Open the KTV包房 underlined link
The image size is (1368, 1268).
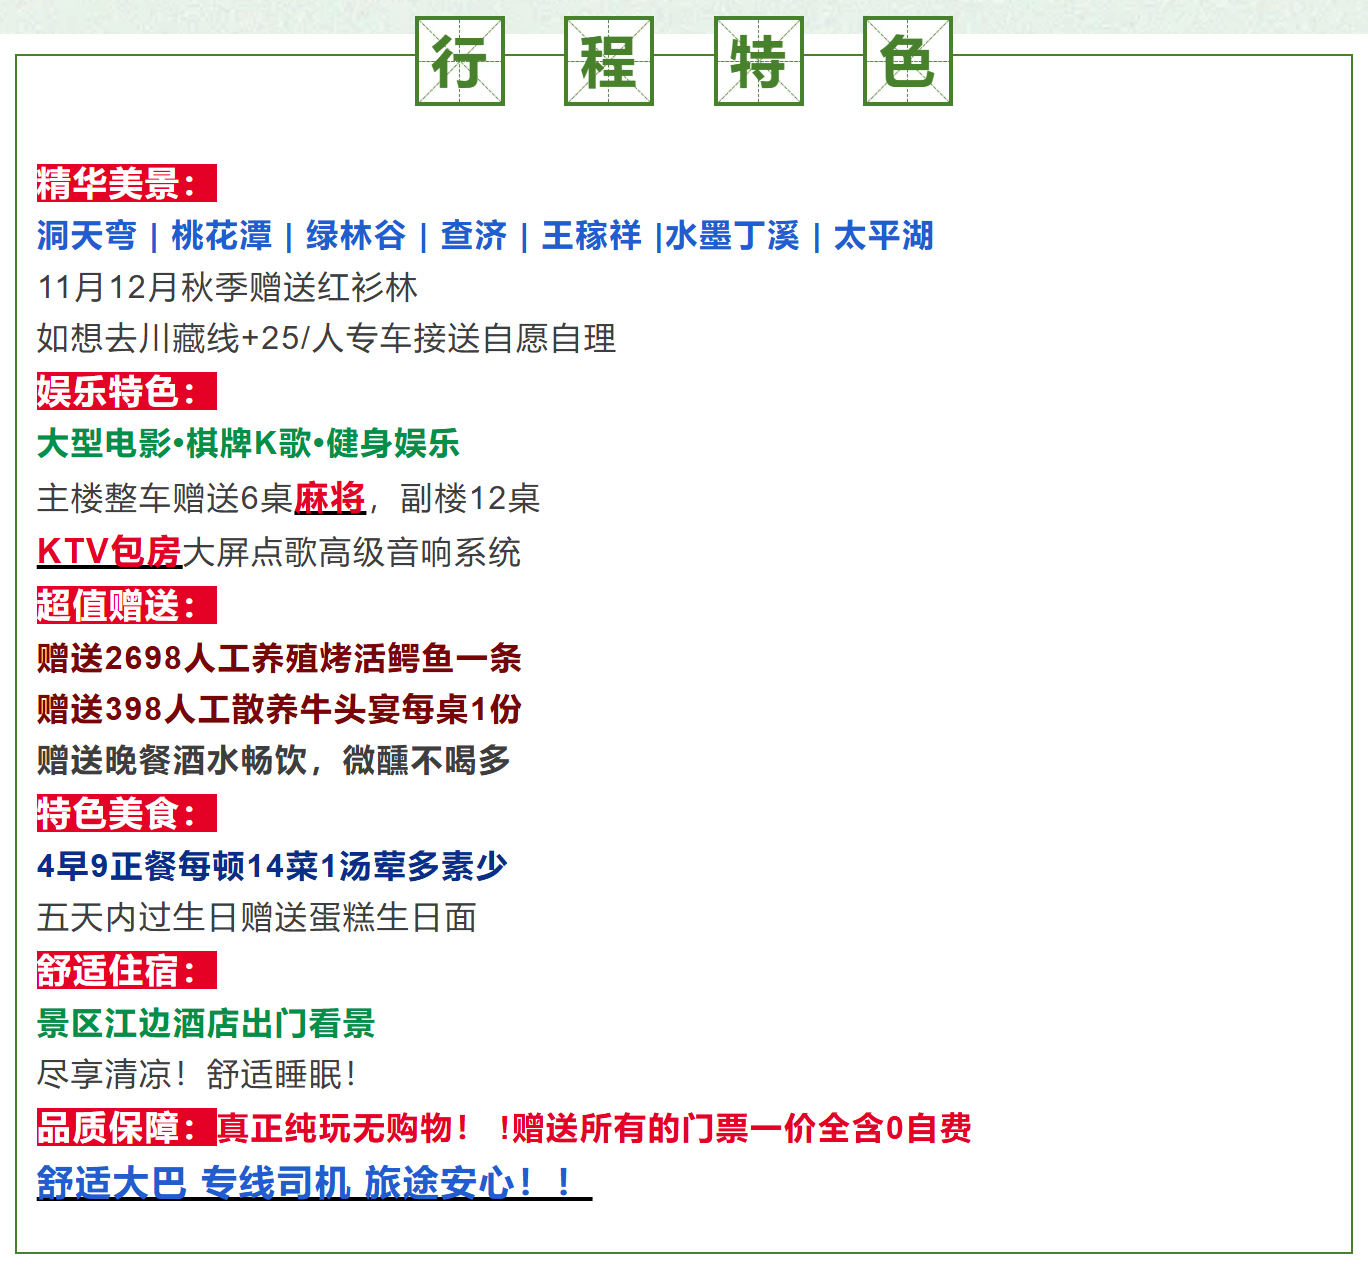(x=109, y=551)
